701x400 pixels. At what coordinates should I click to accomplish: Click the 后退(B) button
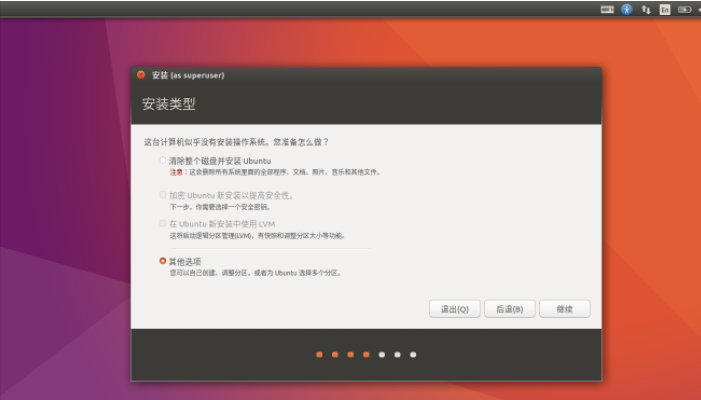tap(510, 309)
